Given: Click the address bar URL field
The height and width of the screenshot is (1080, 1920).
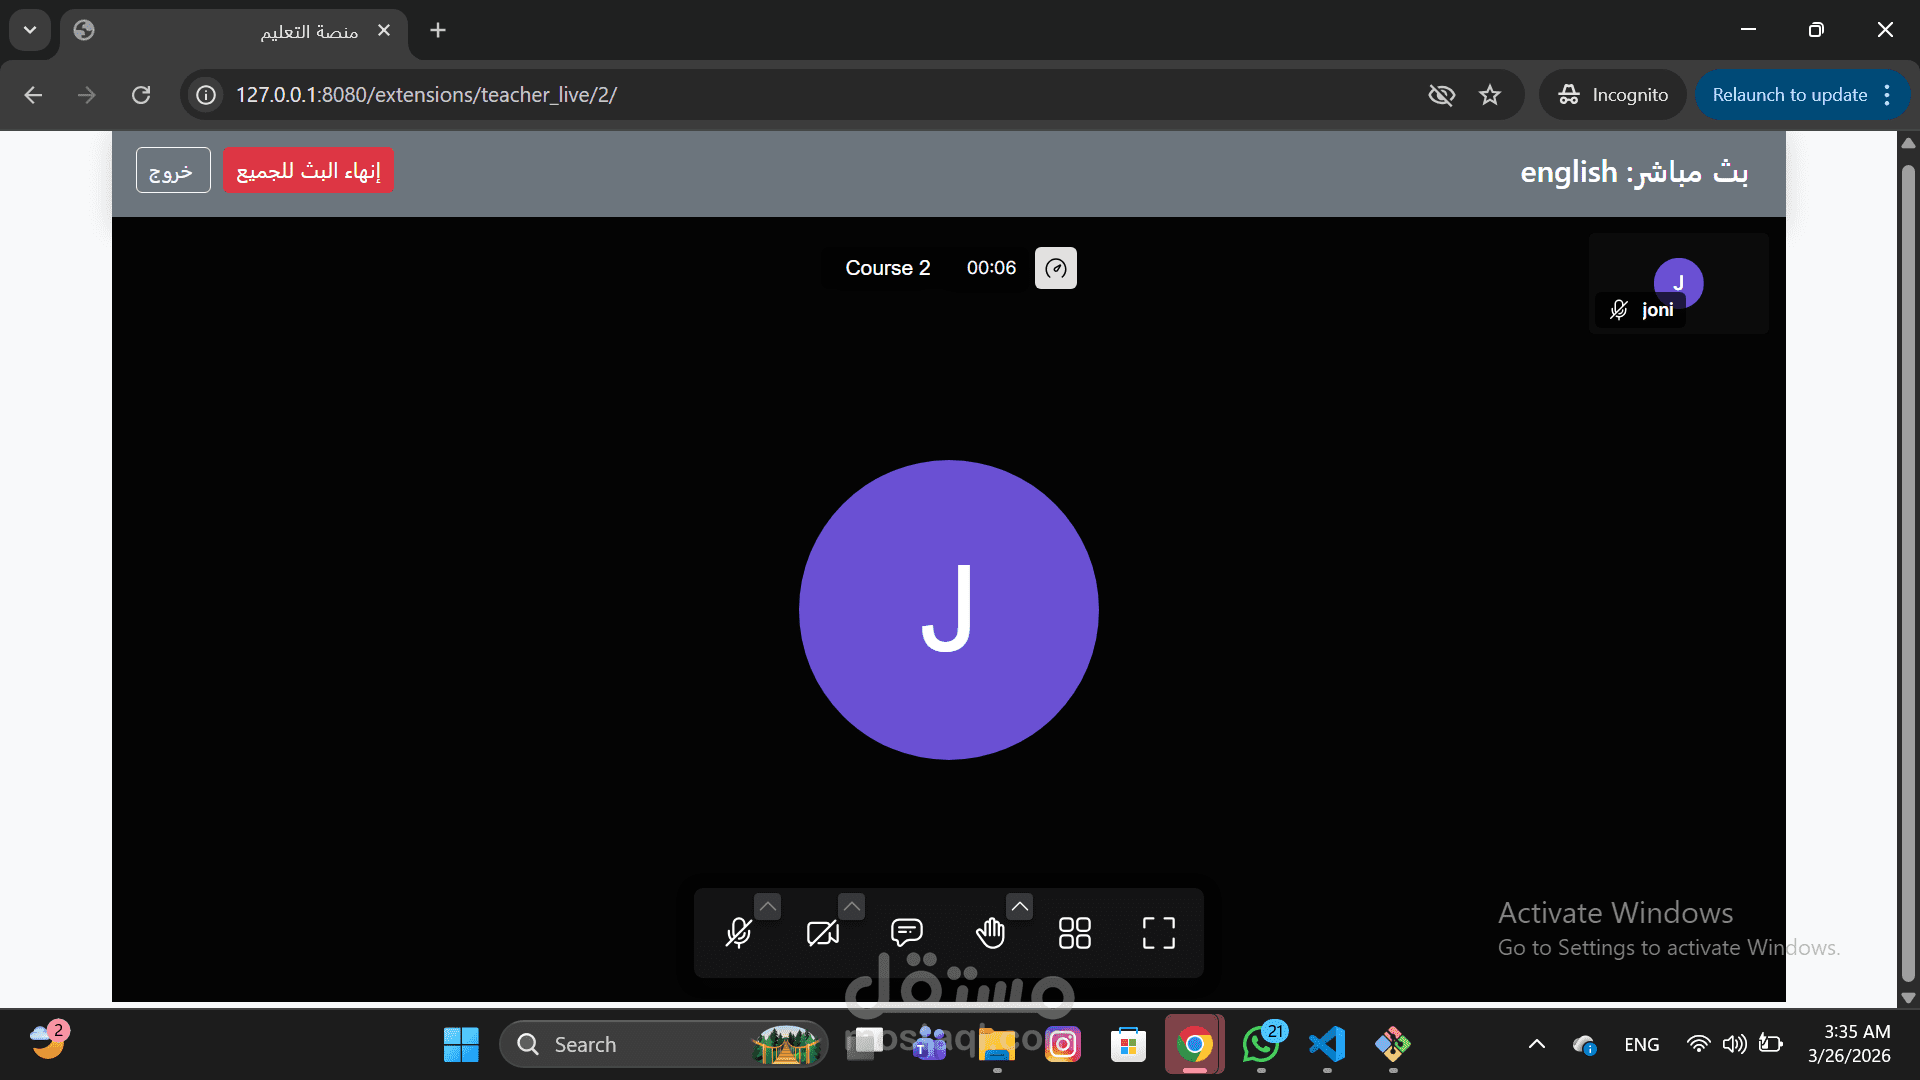Looking at the screenshot, I should coord(800,95).
